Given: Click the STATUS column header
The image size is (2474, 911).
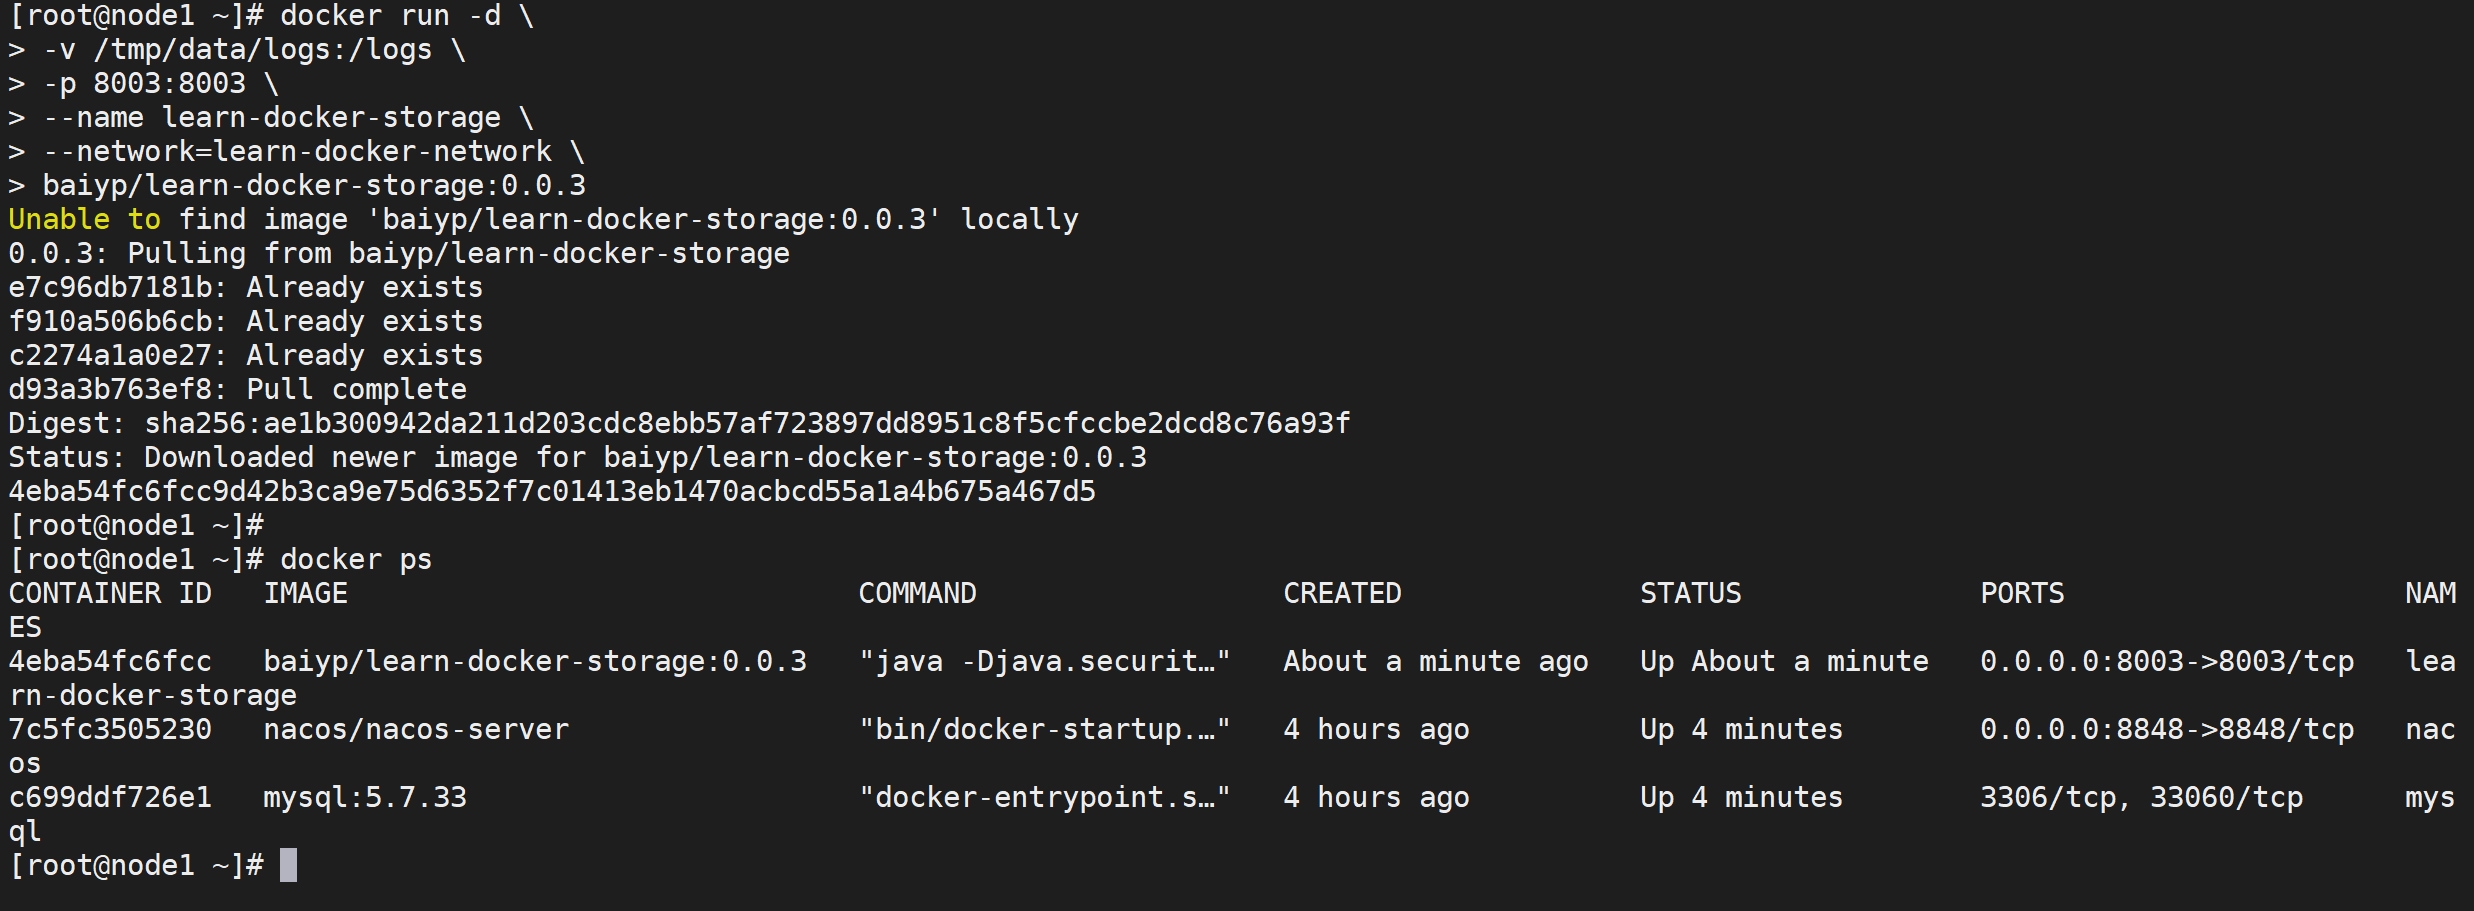Looking at the screenshot, I should [x=1691, y=593].
